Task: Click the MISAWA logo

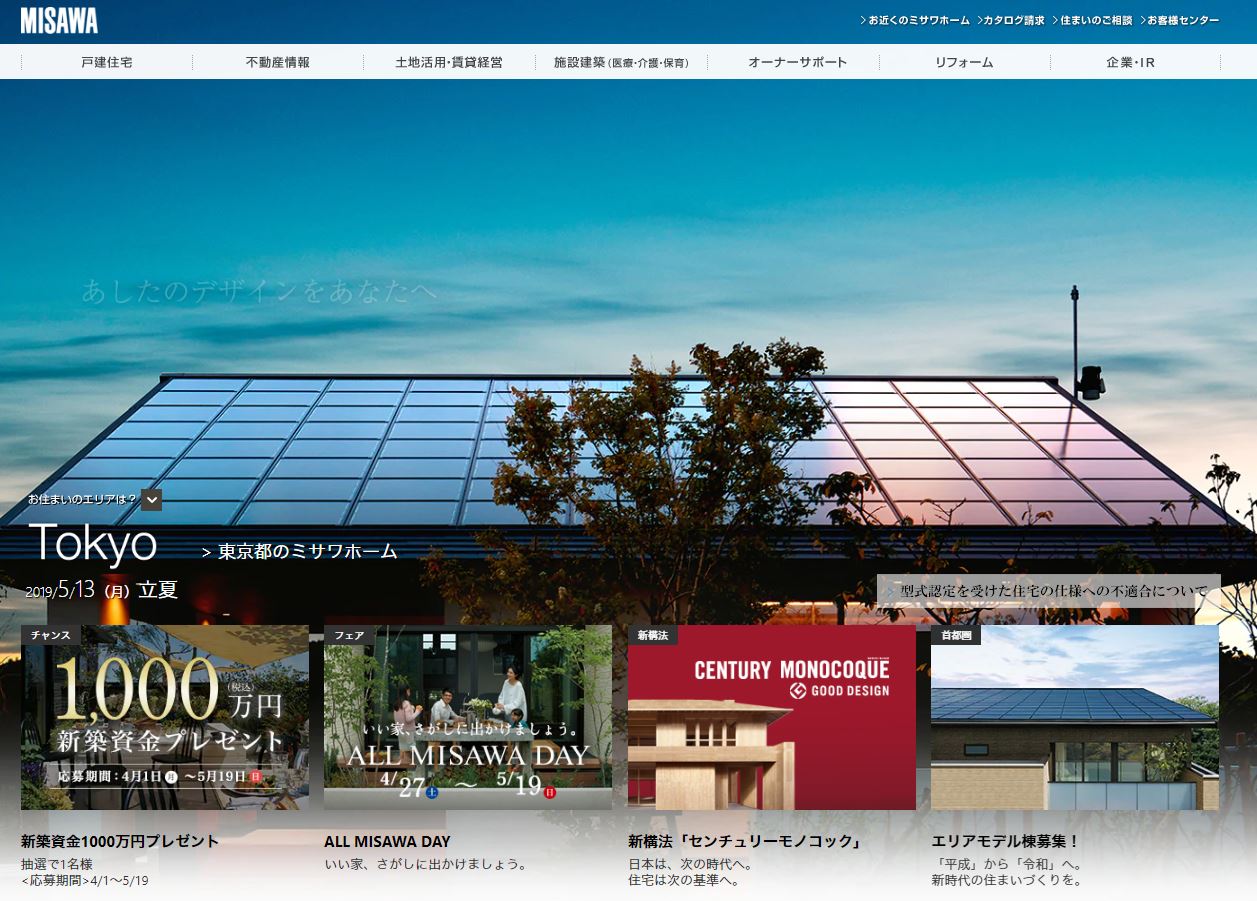Action: (x=59, y=21)
